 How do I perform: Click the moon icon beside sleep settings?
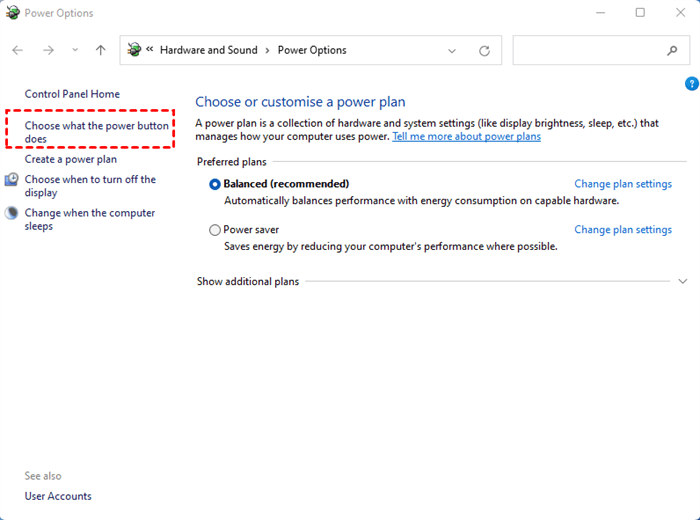[x=12, y=213]
